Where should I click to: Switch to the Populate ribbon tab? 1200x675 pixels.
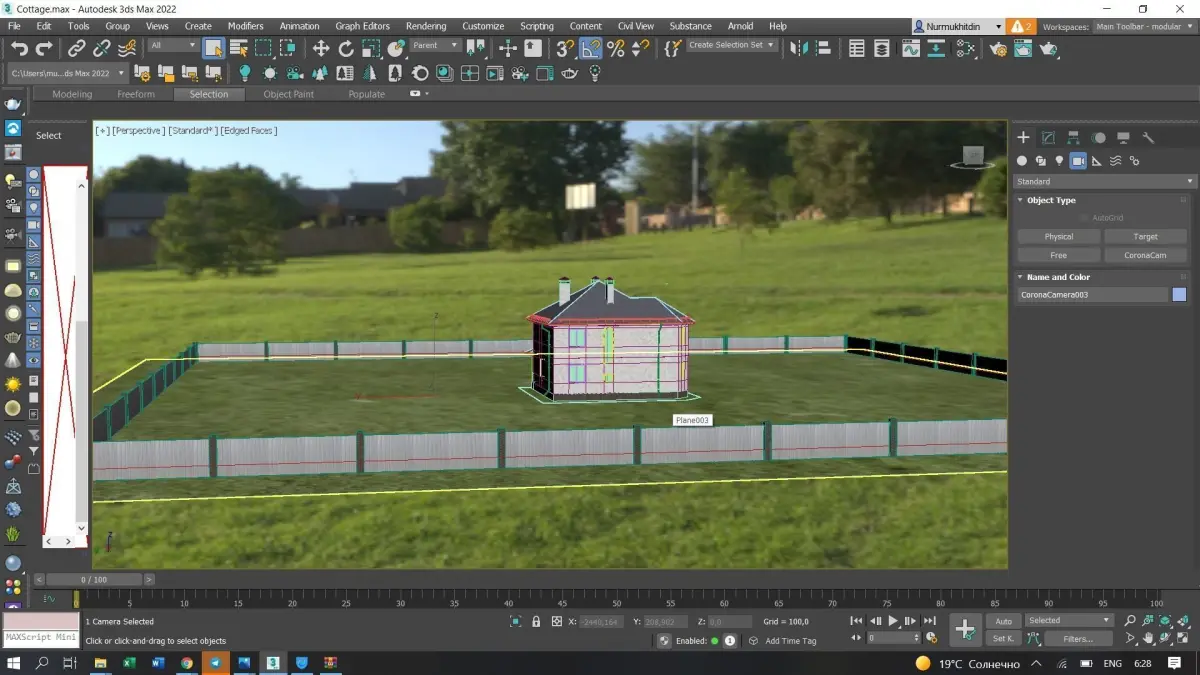click(367, 94)
